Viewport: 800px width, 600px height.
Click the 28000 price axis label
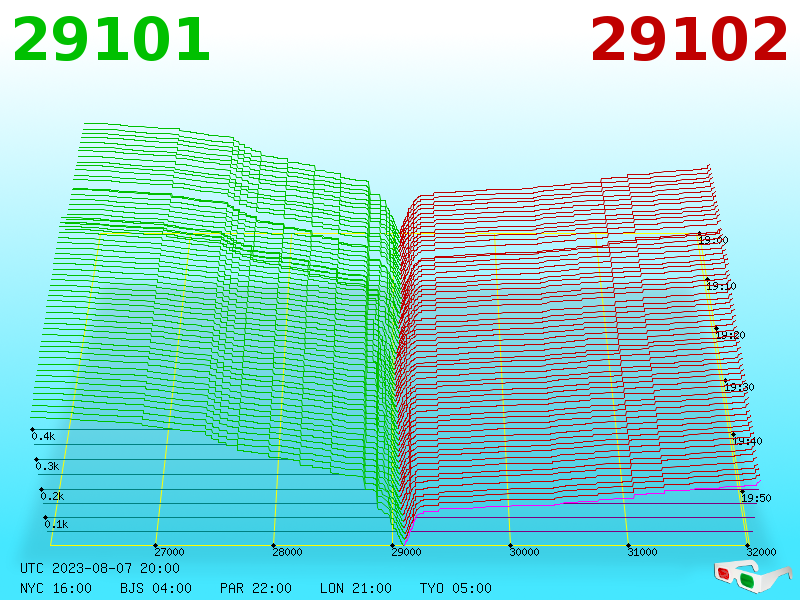click(x=287, y=552)
